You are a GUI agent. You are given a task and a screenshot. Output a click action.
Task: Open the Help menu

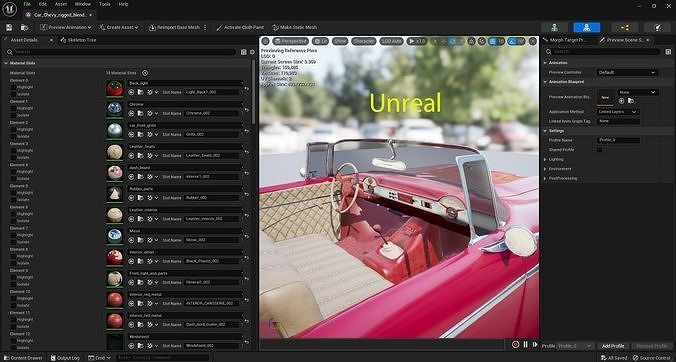(123, 4)
